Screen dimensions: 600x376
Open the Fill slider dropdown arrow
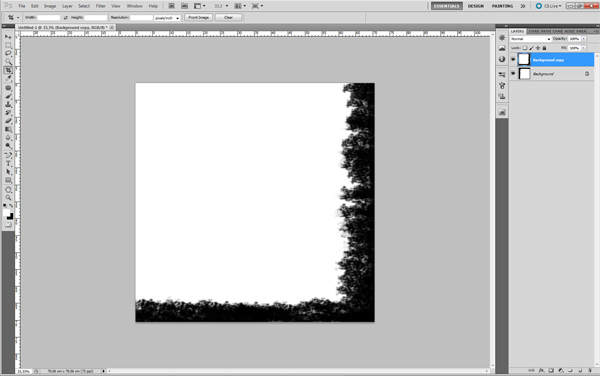(x=584, y=48)
